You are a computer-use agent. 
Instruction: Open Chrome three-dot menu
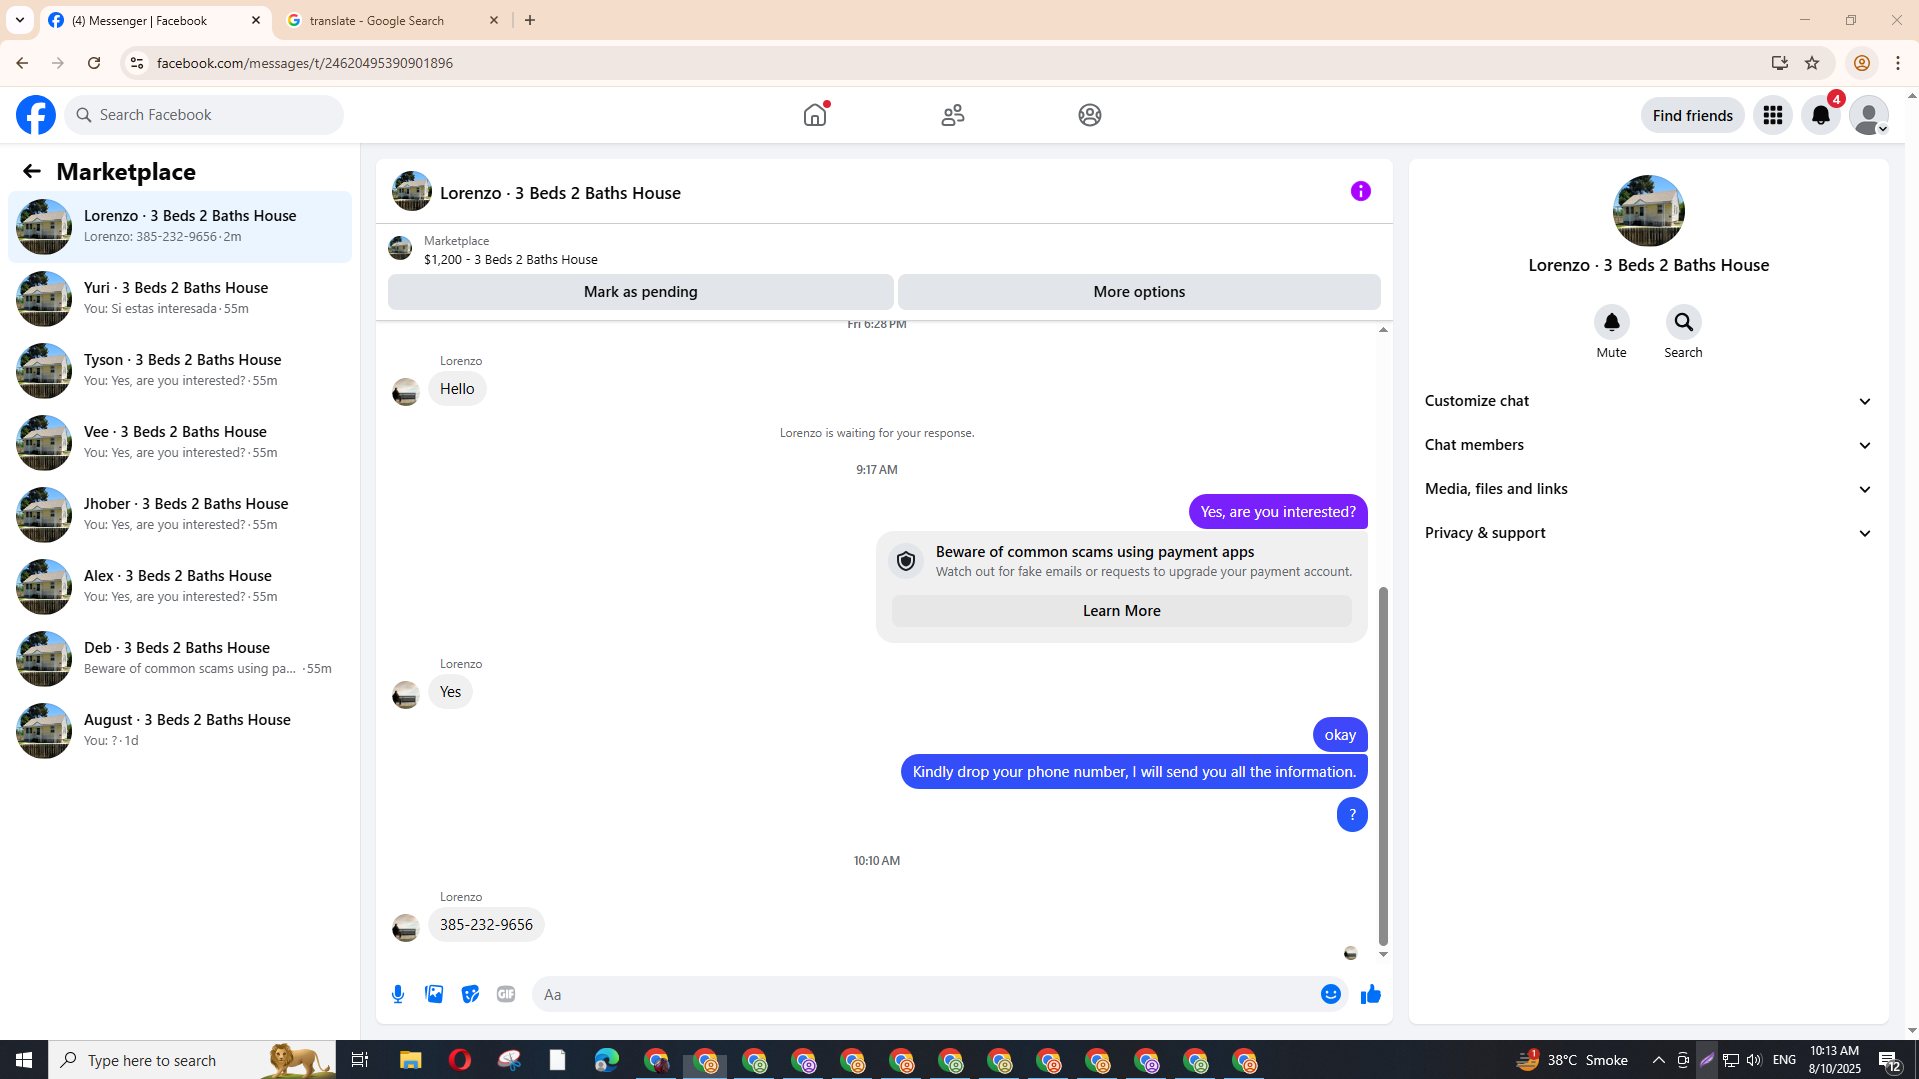1898,63
